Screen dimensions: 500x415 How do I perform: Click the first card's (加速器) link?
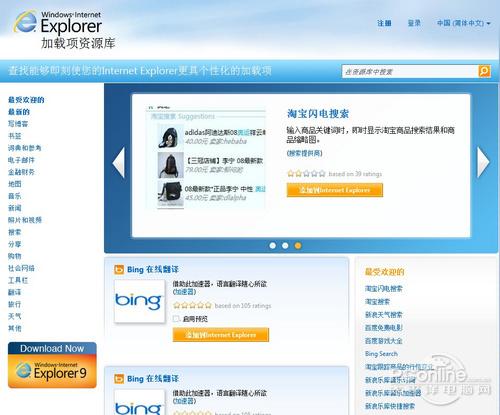(184, 292)
